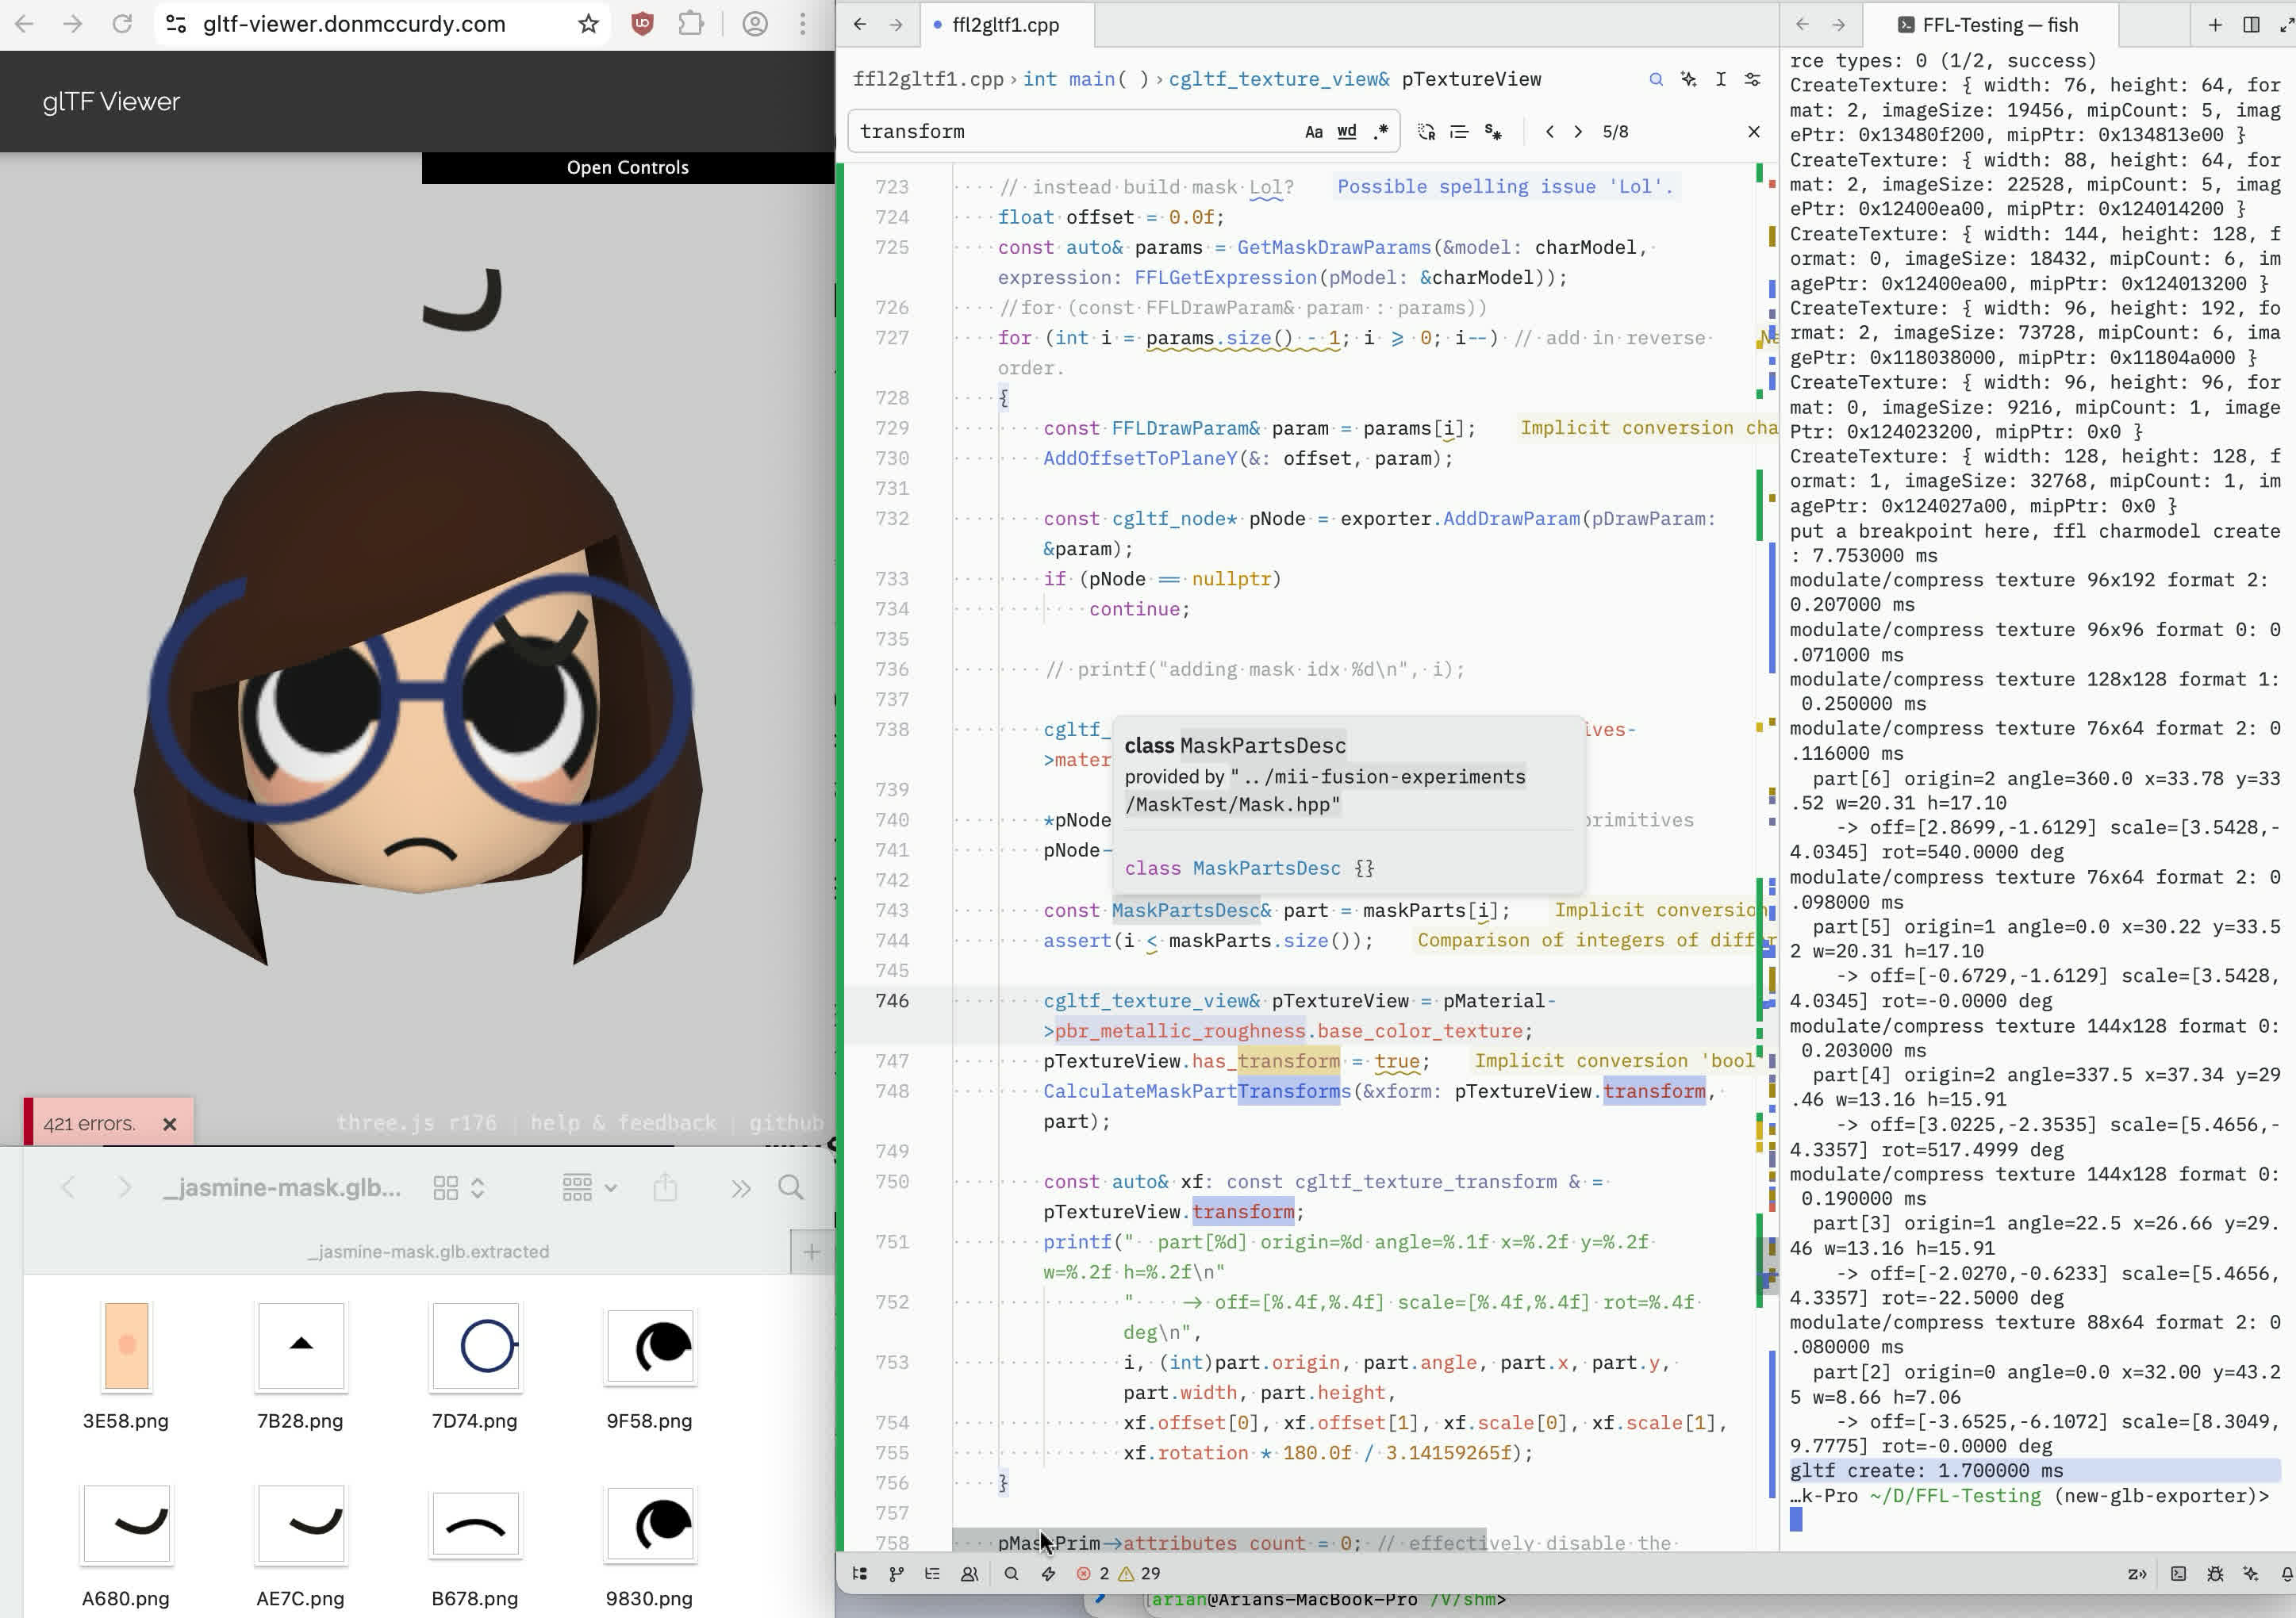Click the Open Controls button

coord(627,167)
